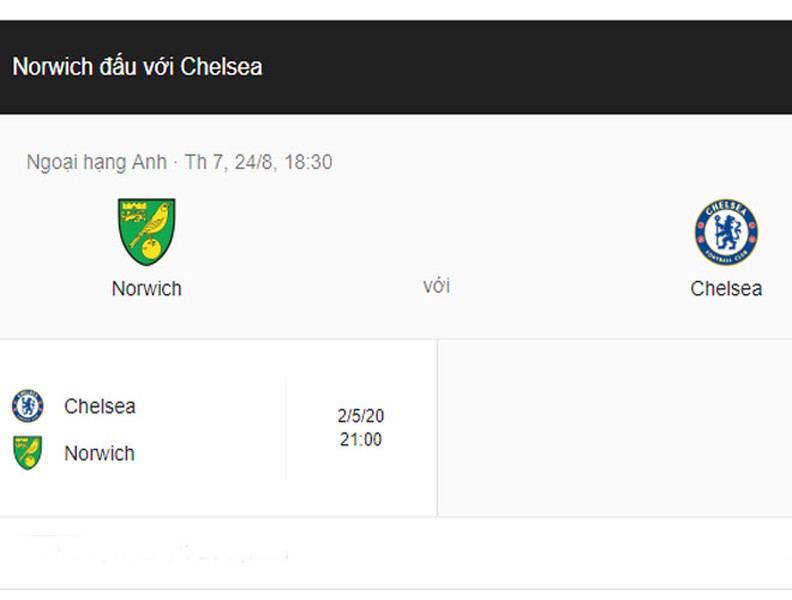Click the 'với' text between teams
The height and width of the screenshot is (600, 792).
[436, 286]
